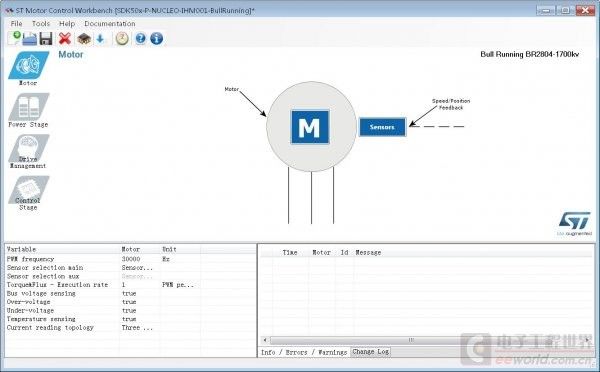Image resolution: width=600 pixels, height=372 pixels.
Task: Click the chip generation toolbar icon
Action: [x=84, y=39]
